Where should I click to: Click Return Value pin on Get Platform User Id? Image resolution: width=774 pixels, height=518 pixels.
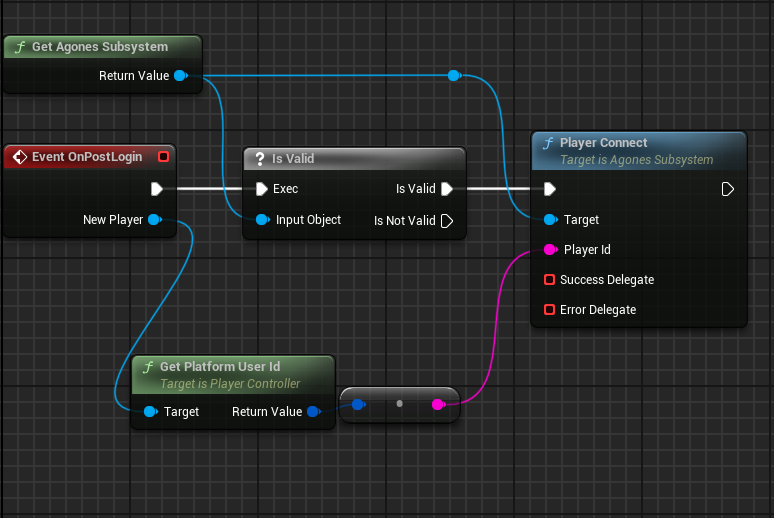[x=313, y=412]
